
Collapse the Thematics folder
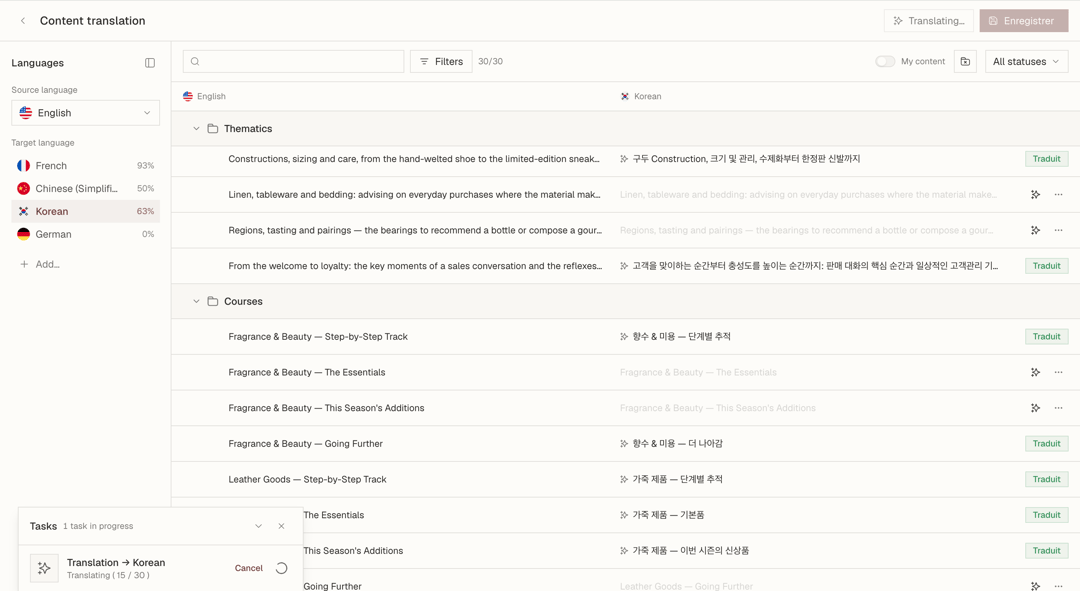196,129
